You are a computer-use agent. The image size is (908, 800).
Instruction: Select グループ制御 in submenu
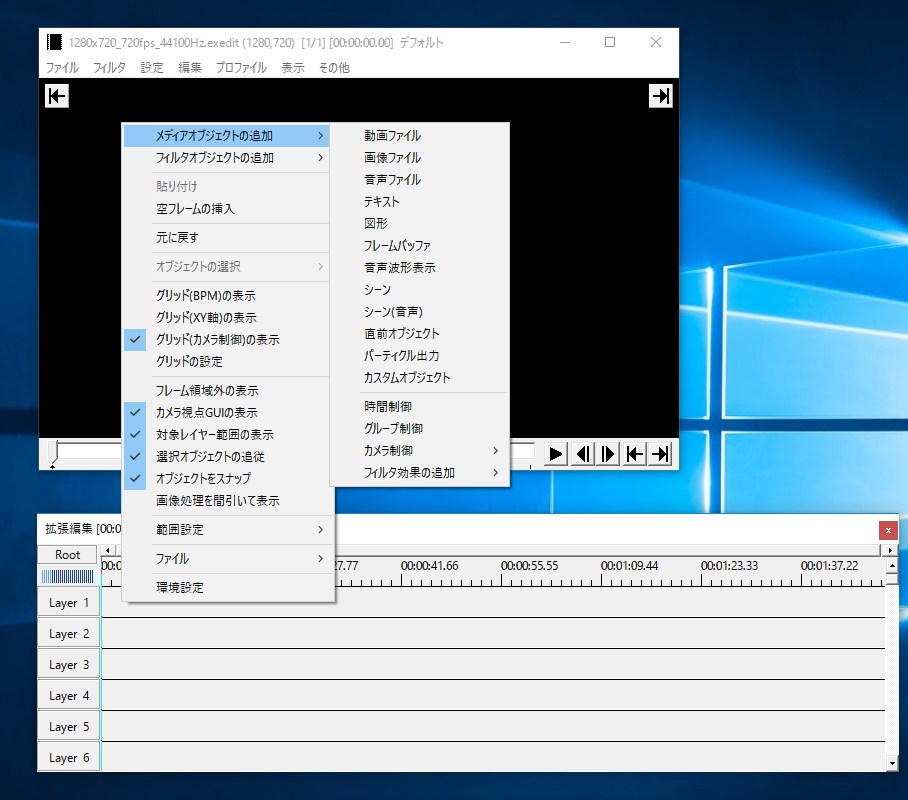pos(420,429)
